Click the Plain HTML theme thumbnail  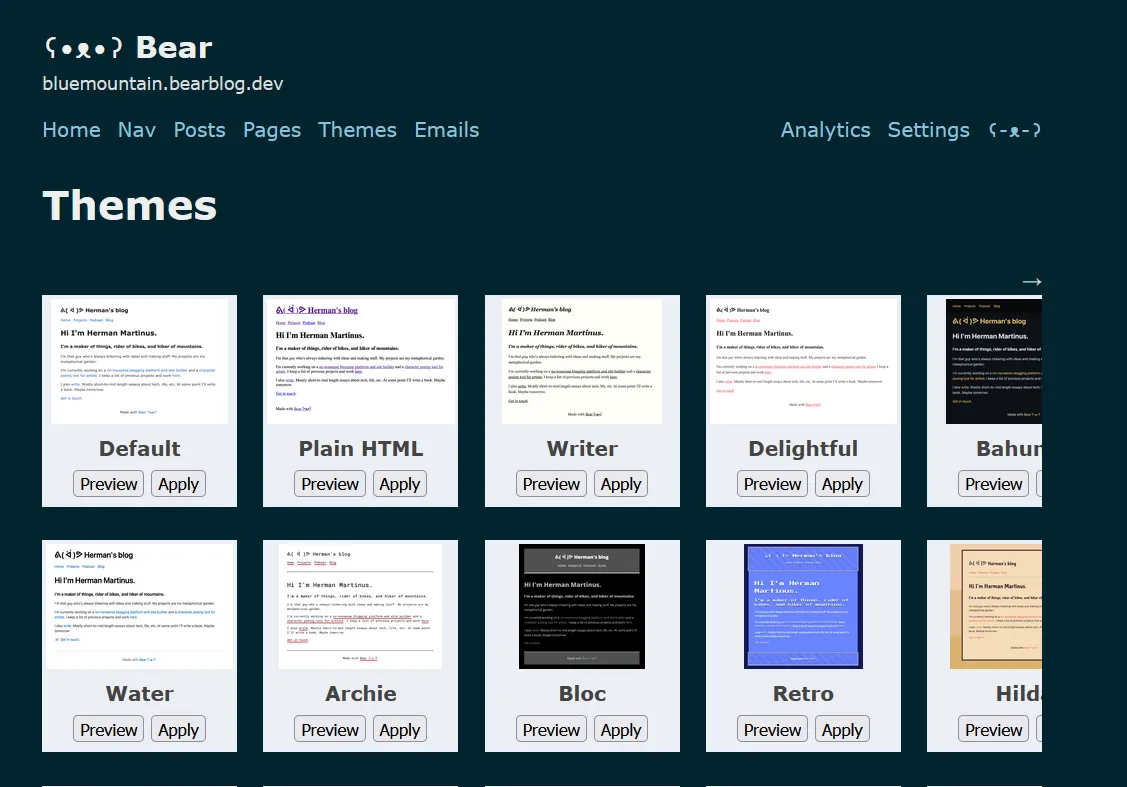click(x=361, y=362)
